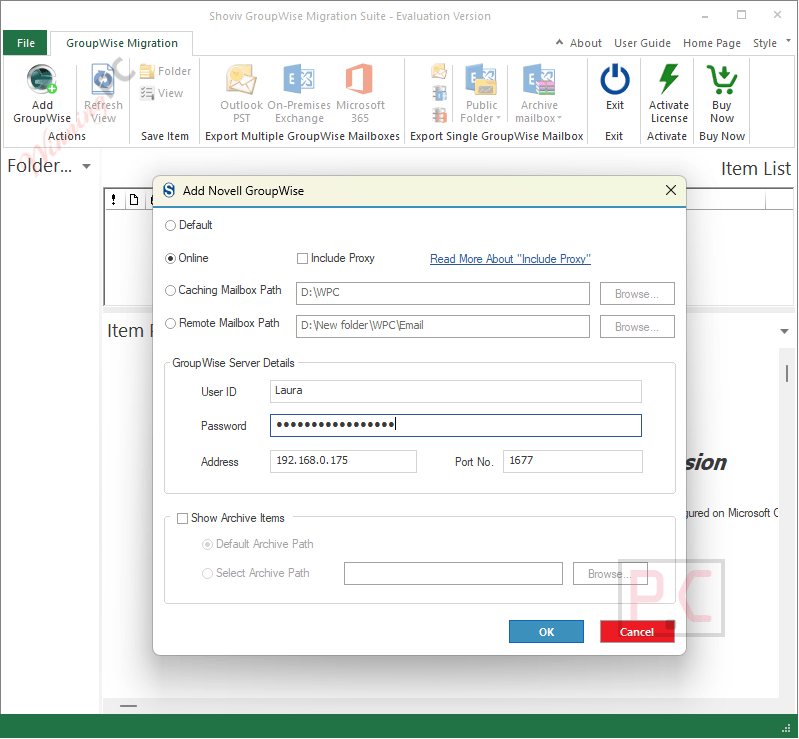The image size is (799, 739).
Task: Open the Archive mailbox dropdown arrow
Action: (x=559, y=118)
